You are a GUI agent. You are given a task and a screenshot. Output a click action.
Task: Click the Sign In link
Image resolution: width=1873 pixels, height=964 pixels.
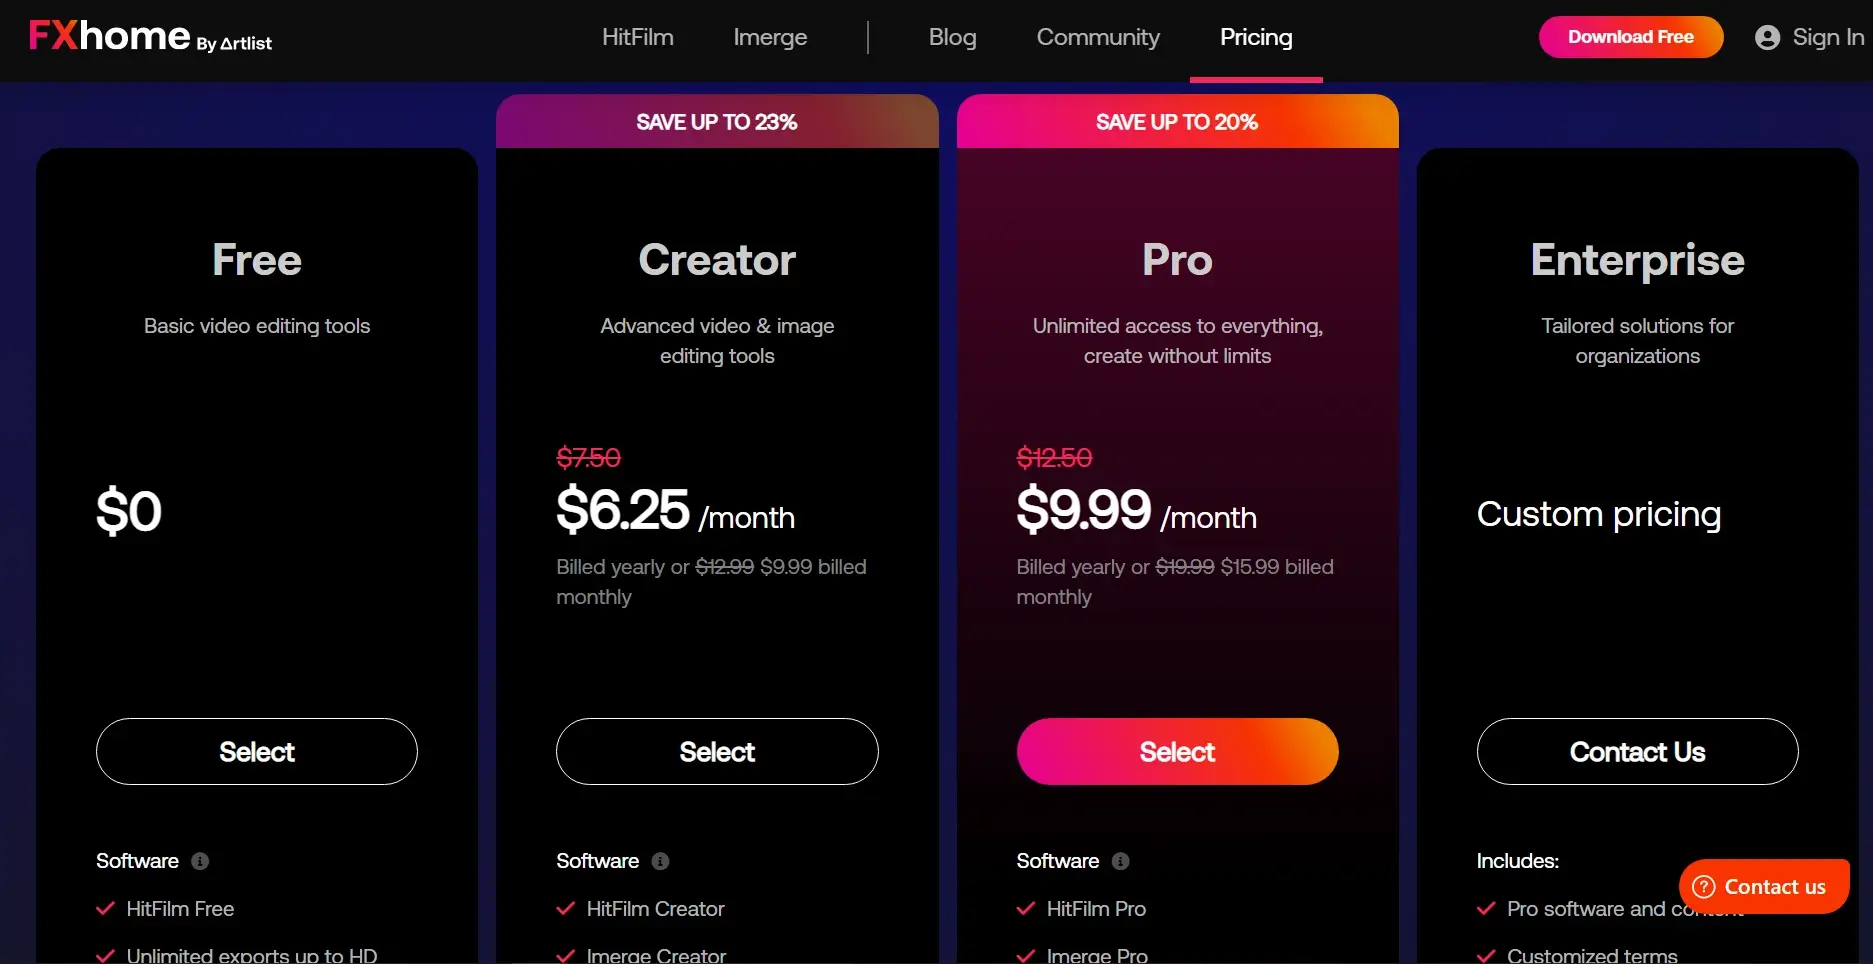point(1828,37)
